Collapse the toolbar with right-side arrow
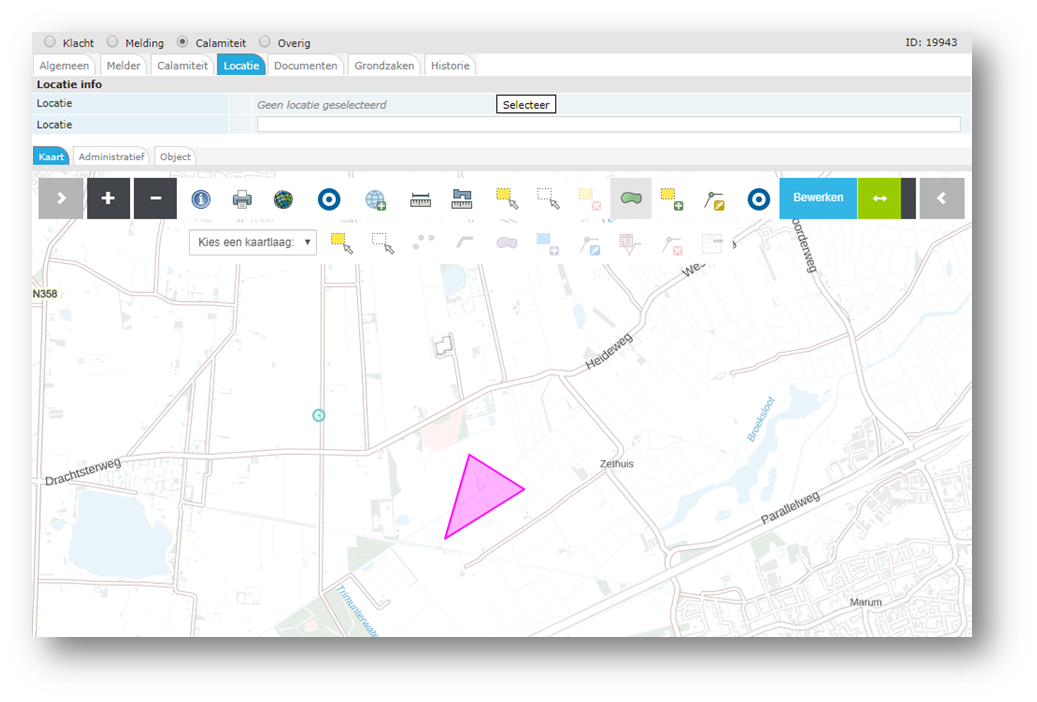Viewport: 1037px width, 702px height. pyautogui.click(x=941, y=198)
